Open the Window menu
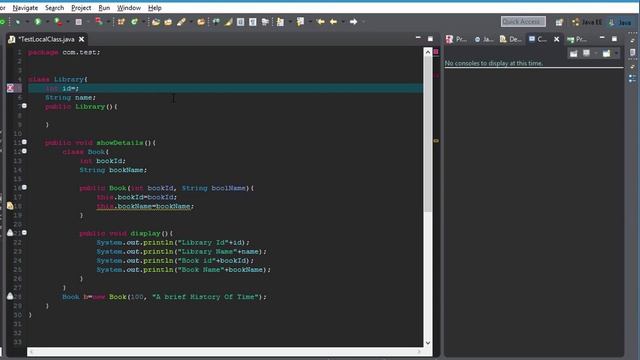This screenshot has width=640, height=360. pos(129,8)
